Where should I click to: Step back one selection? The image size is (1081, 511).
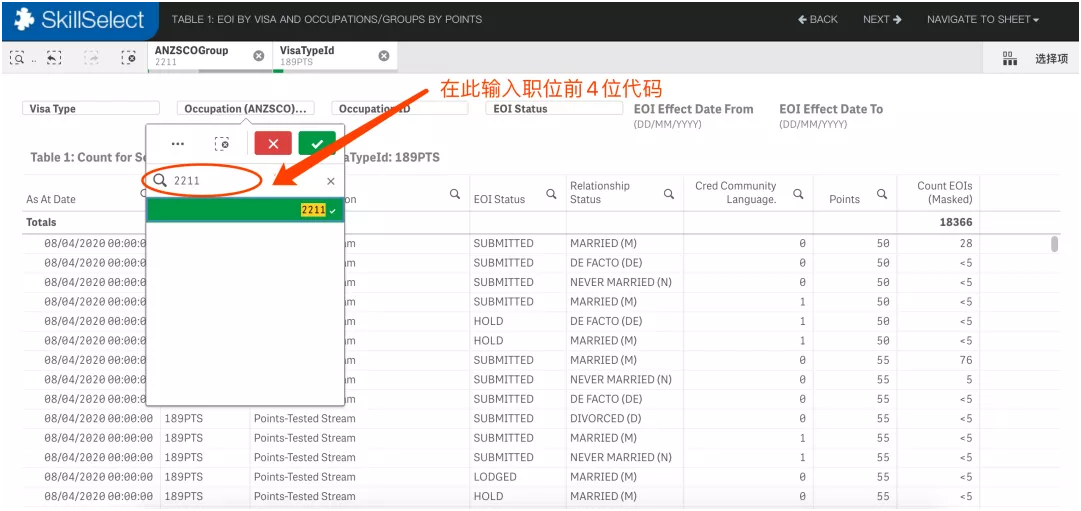pyautogui.click(x=54, y=59)
